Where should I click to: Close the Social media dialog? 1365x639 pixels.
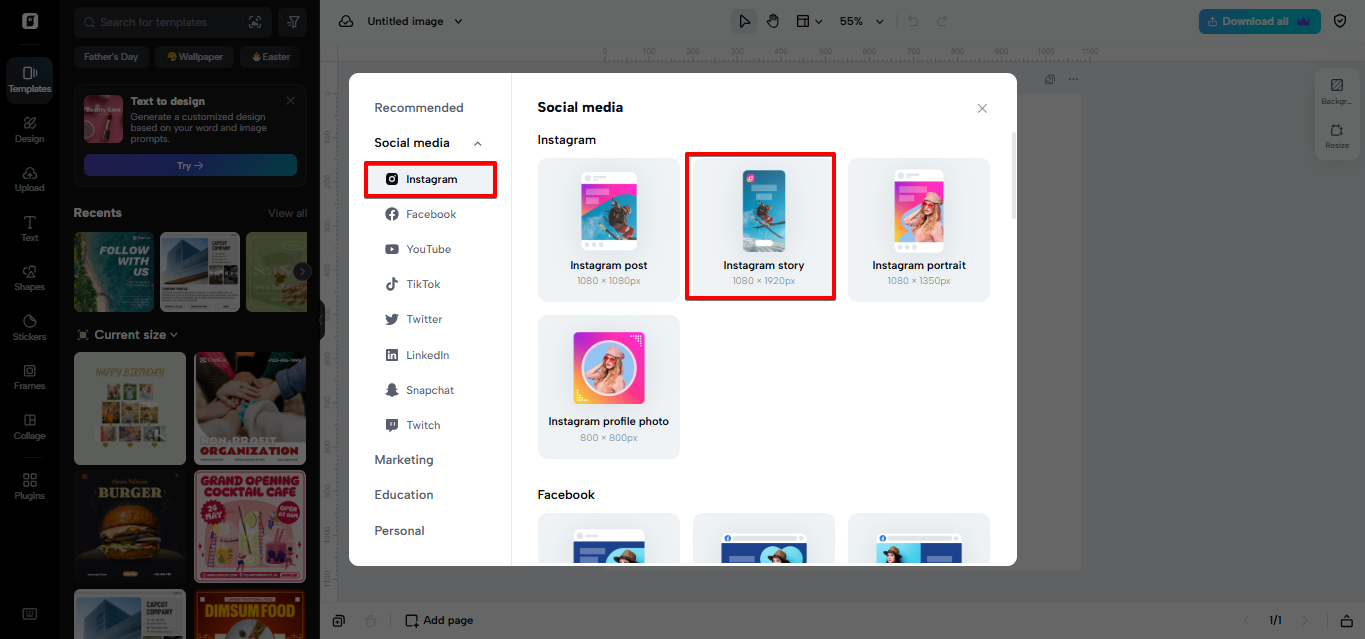point(982,108)
